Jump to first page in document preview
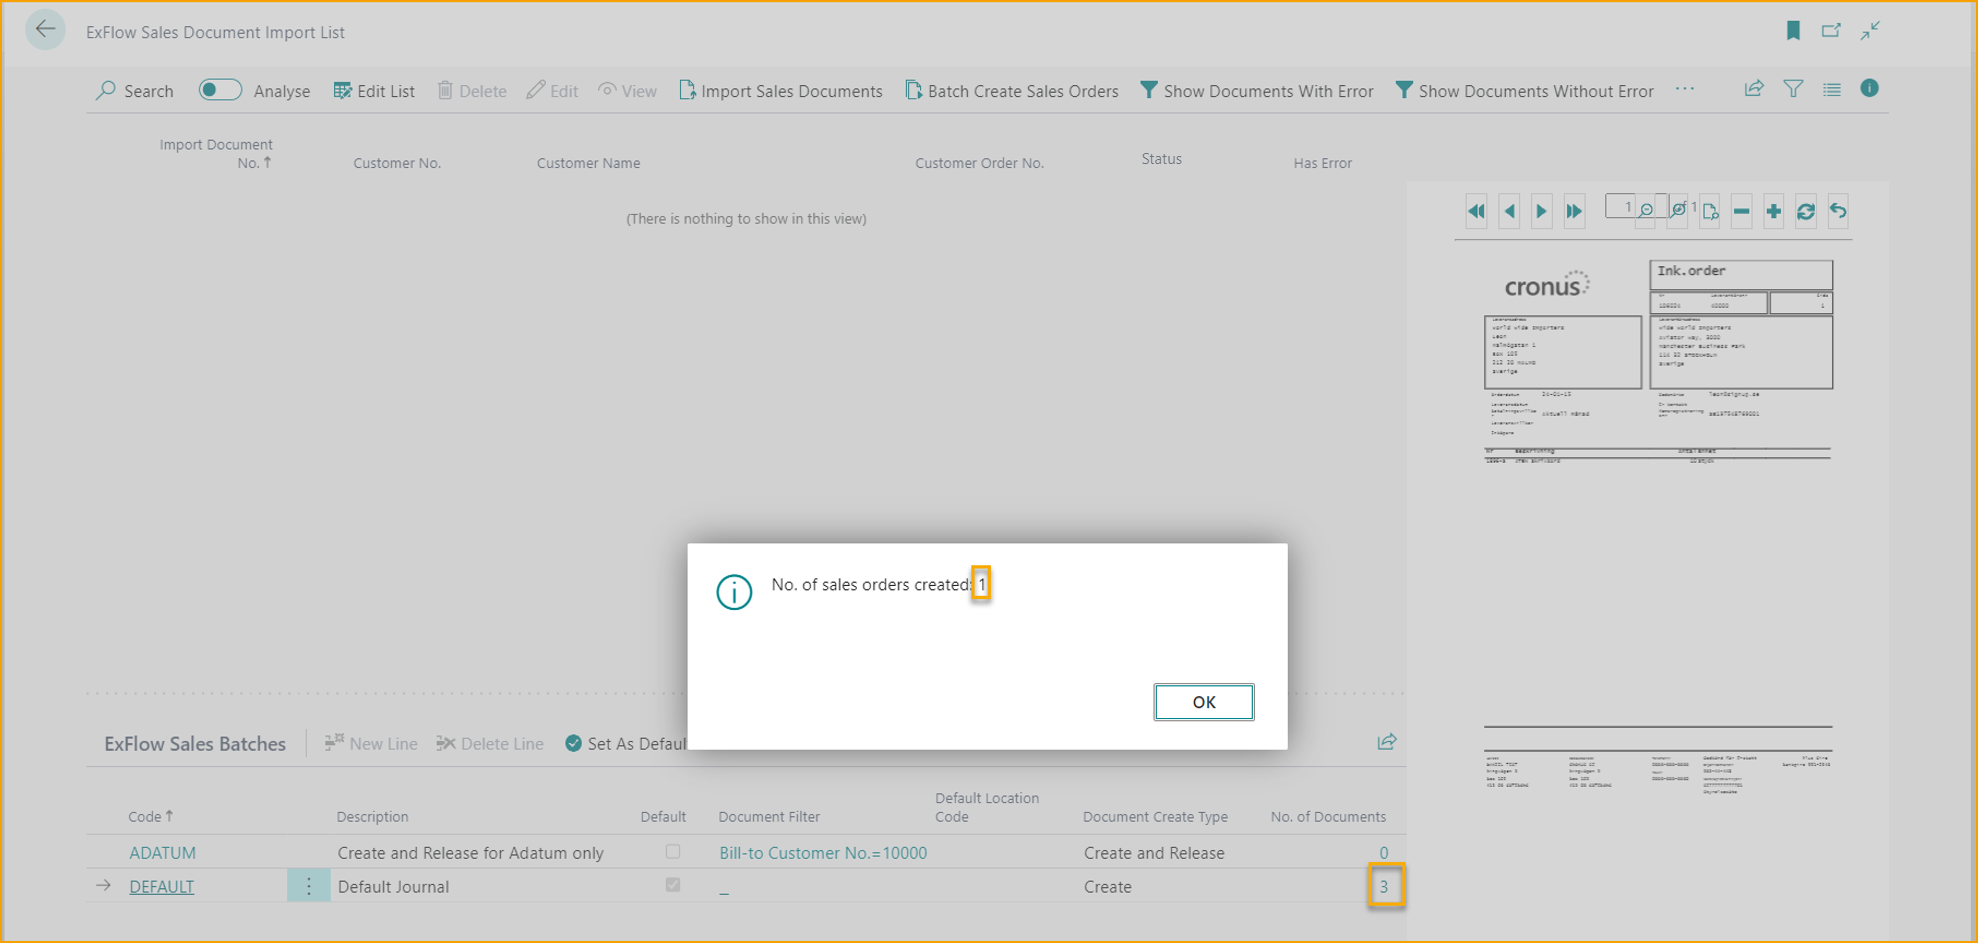Image resolution: width=1978 pixels, height=943 pixels. 1476,211
